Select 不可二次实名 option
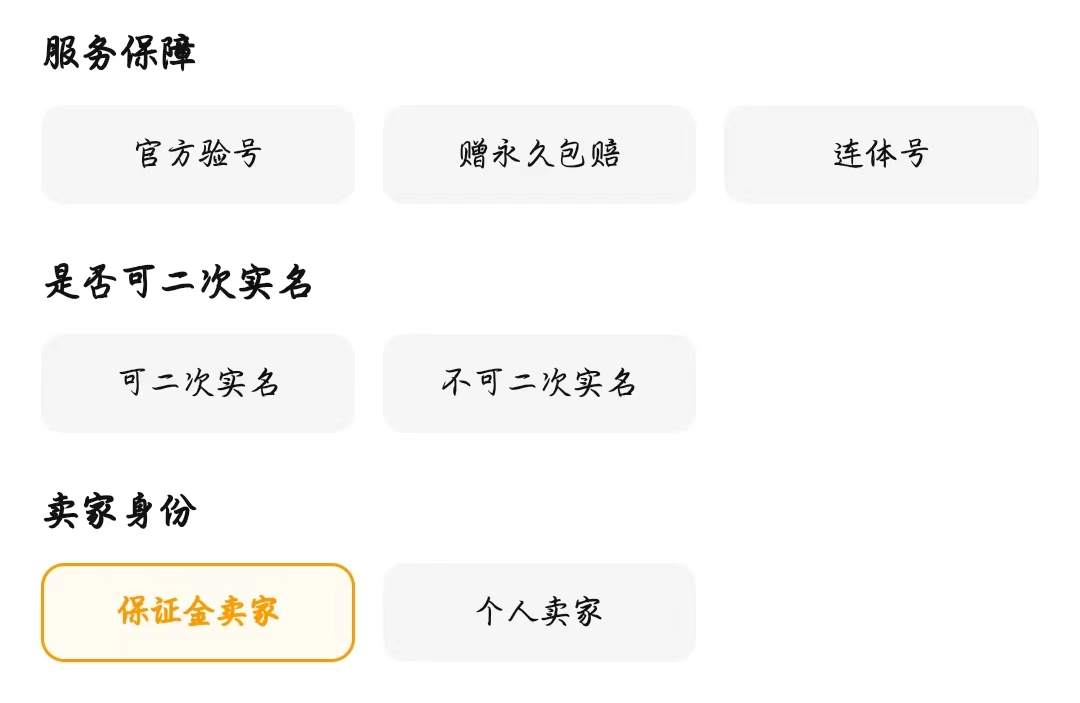This screenshot has width=1080, height=703. pyautogui.click(x=539, y=383)
